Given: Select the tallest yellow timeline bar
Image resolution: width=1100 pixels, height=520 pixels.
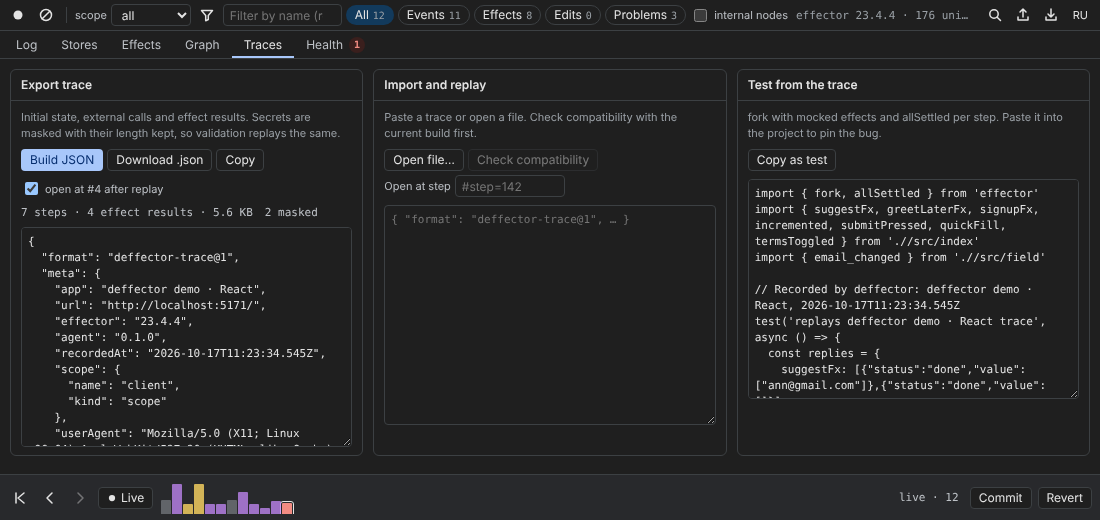Looking at the screenshot, I should [x=199, y=499].
